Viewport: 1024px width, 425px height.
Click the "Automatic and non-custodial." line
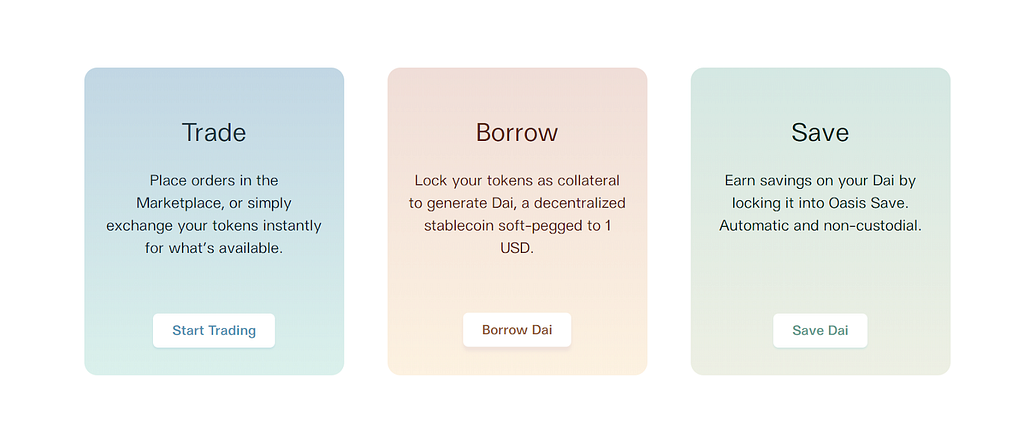pyautogui.click(x=820, y=226)
